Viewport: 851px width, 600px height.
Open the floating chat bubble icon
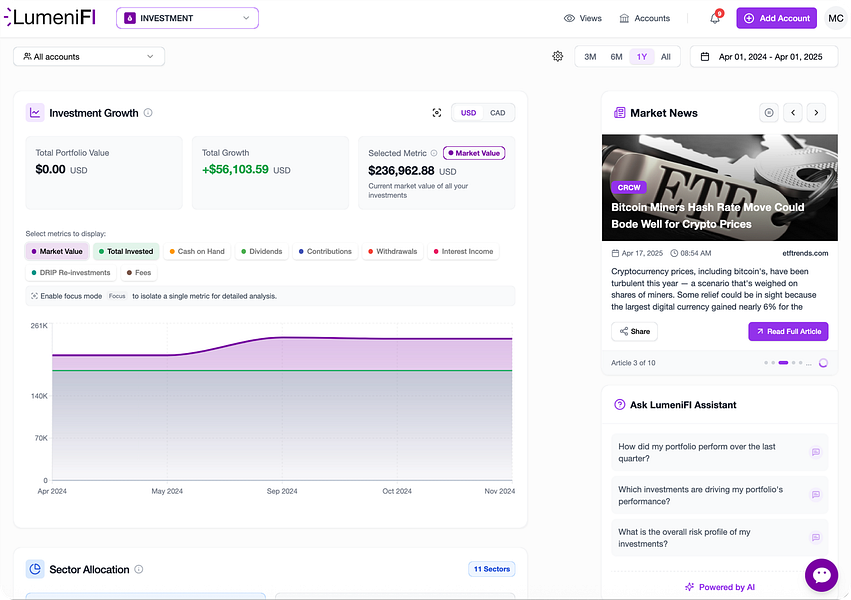[x=821, y=575]
